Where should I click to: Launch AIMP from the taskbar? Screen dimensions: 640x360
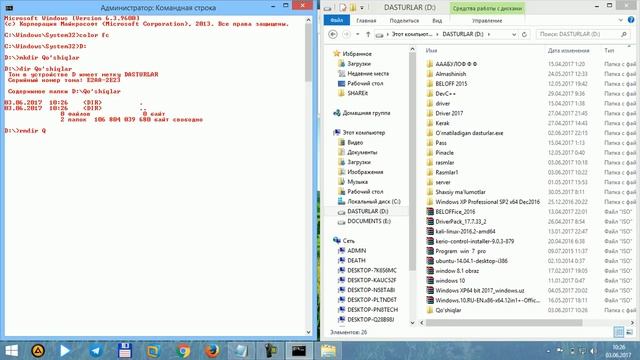tap(38, 351)
